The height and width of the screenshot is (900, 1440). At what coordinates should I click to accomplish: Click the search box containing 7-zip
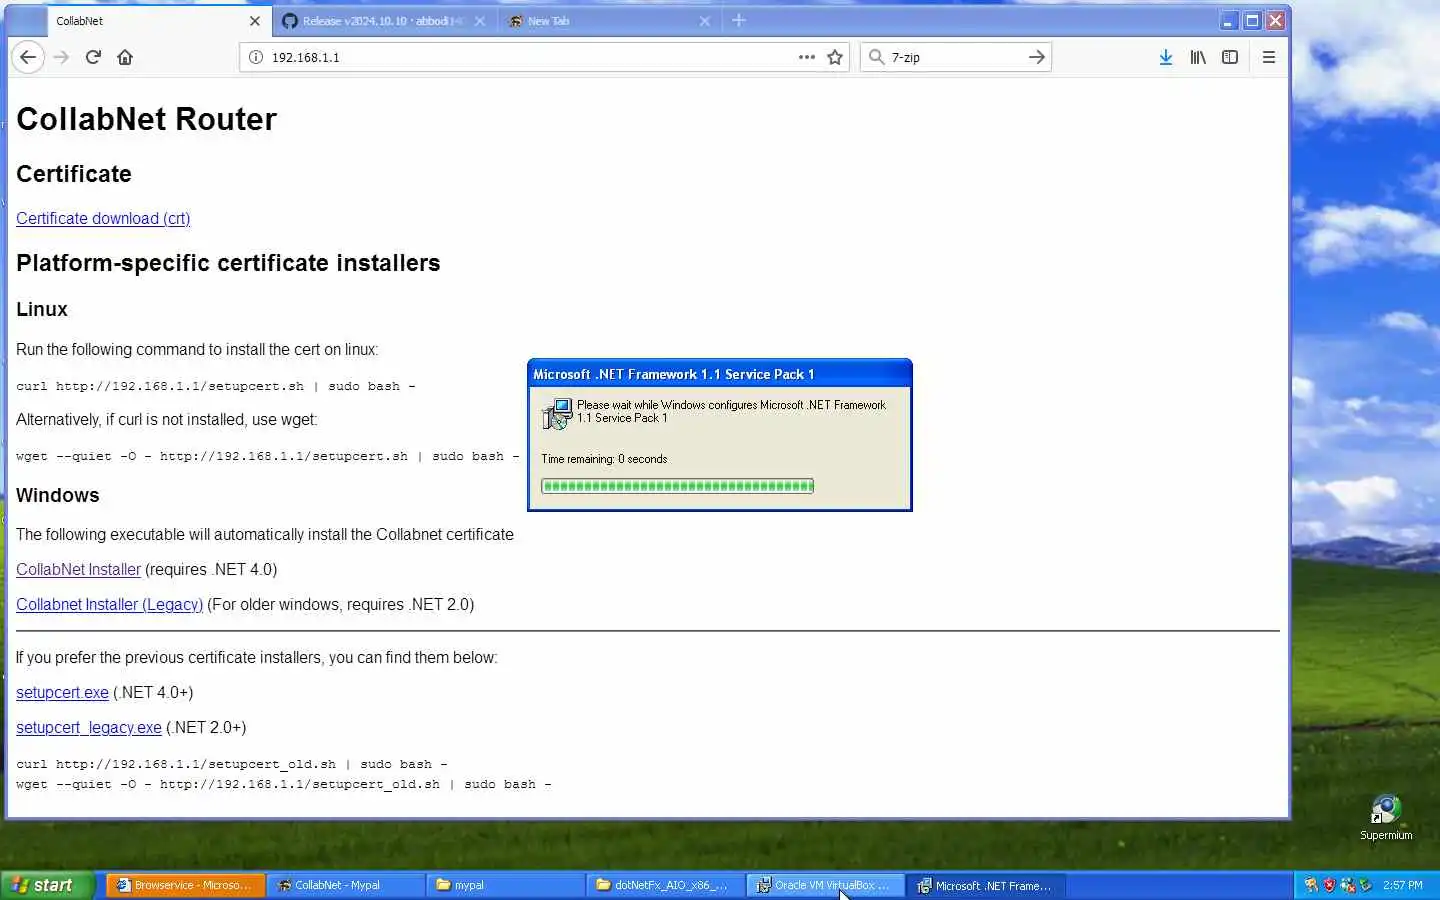pos(955,57)
